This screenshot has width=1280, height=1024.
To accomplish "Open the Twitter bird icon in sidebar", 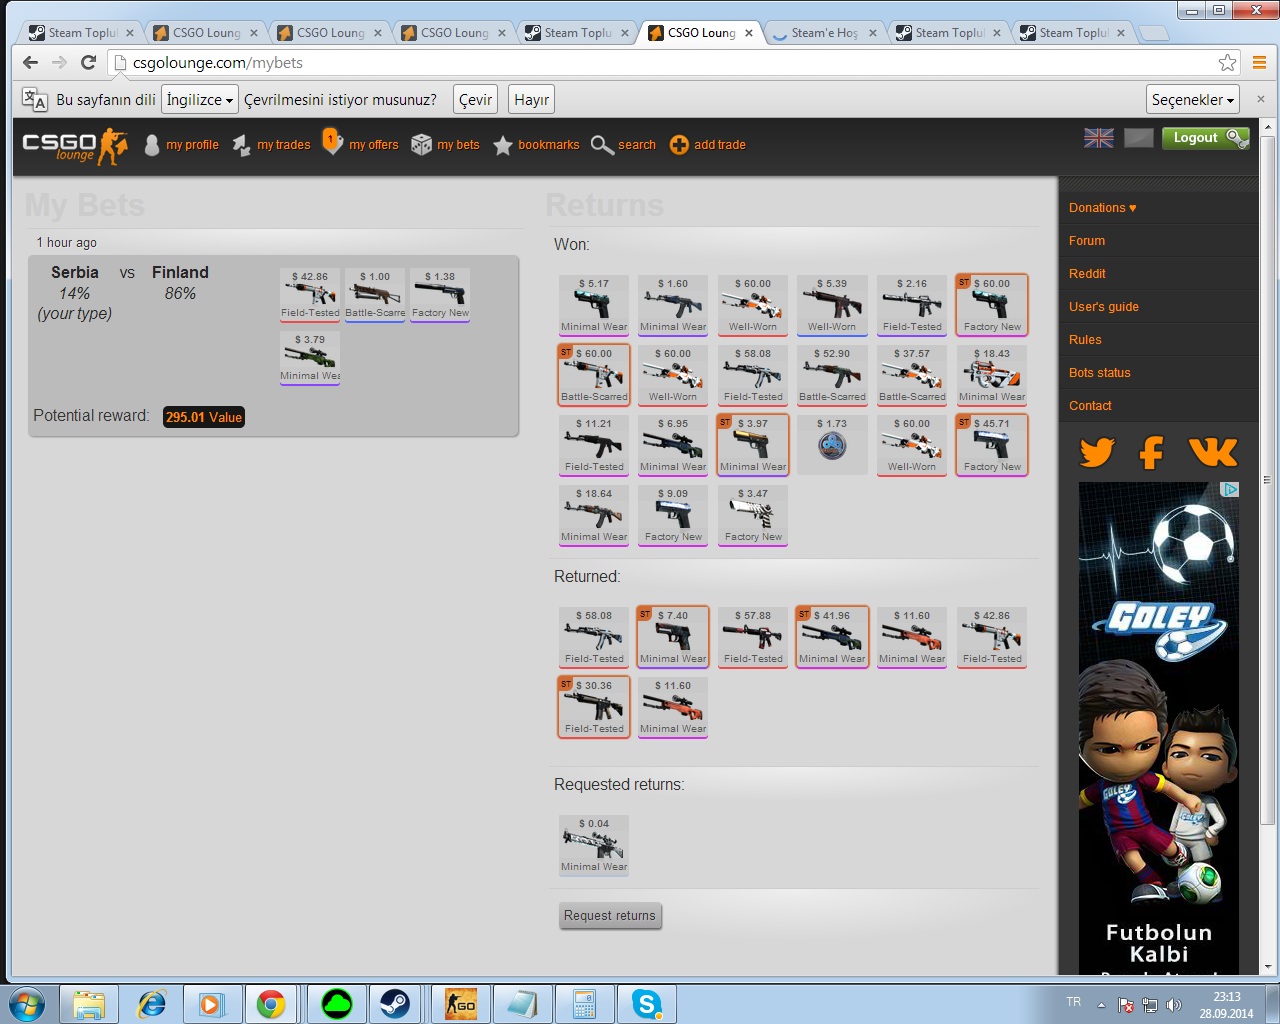I will (1097, 452).
